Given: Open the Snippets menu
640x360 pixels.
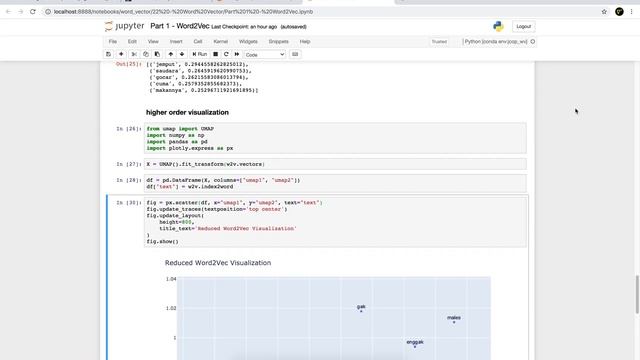Looking at the screenshot, I should click(x=278, y=42).
